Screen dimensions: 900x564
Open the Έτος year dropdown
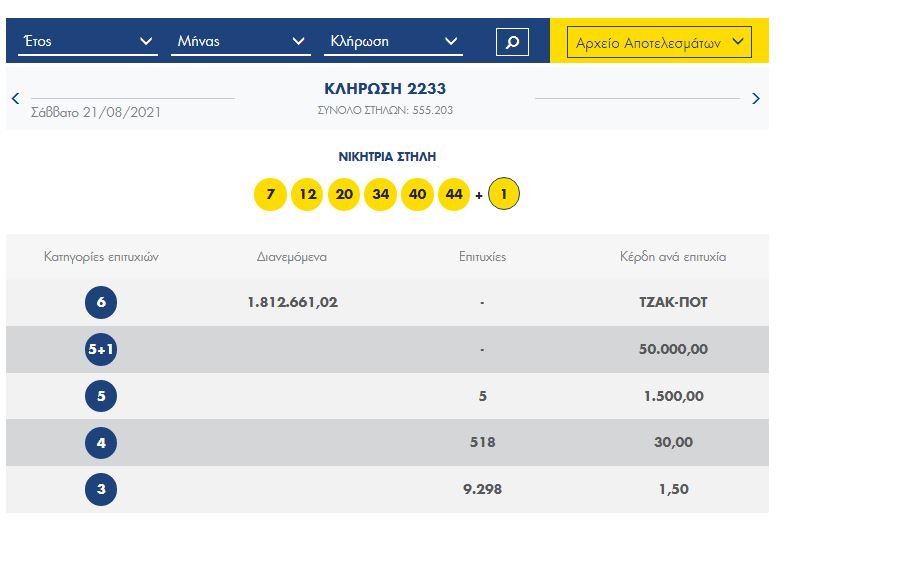pos(88,41)
